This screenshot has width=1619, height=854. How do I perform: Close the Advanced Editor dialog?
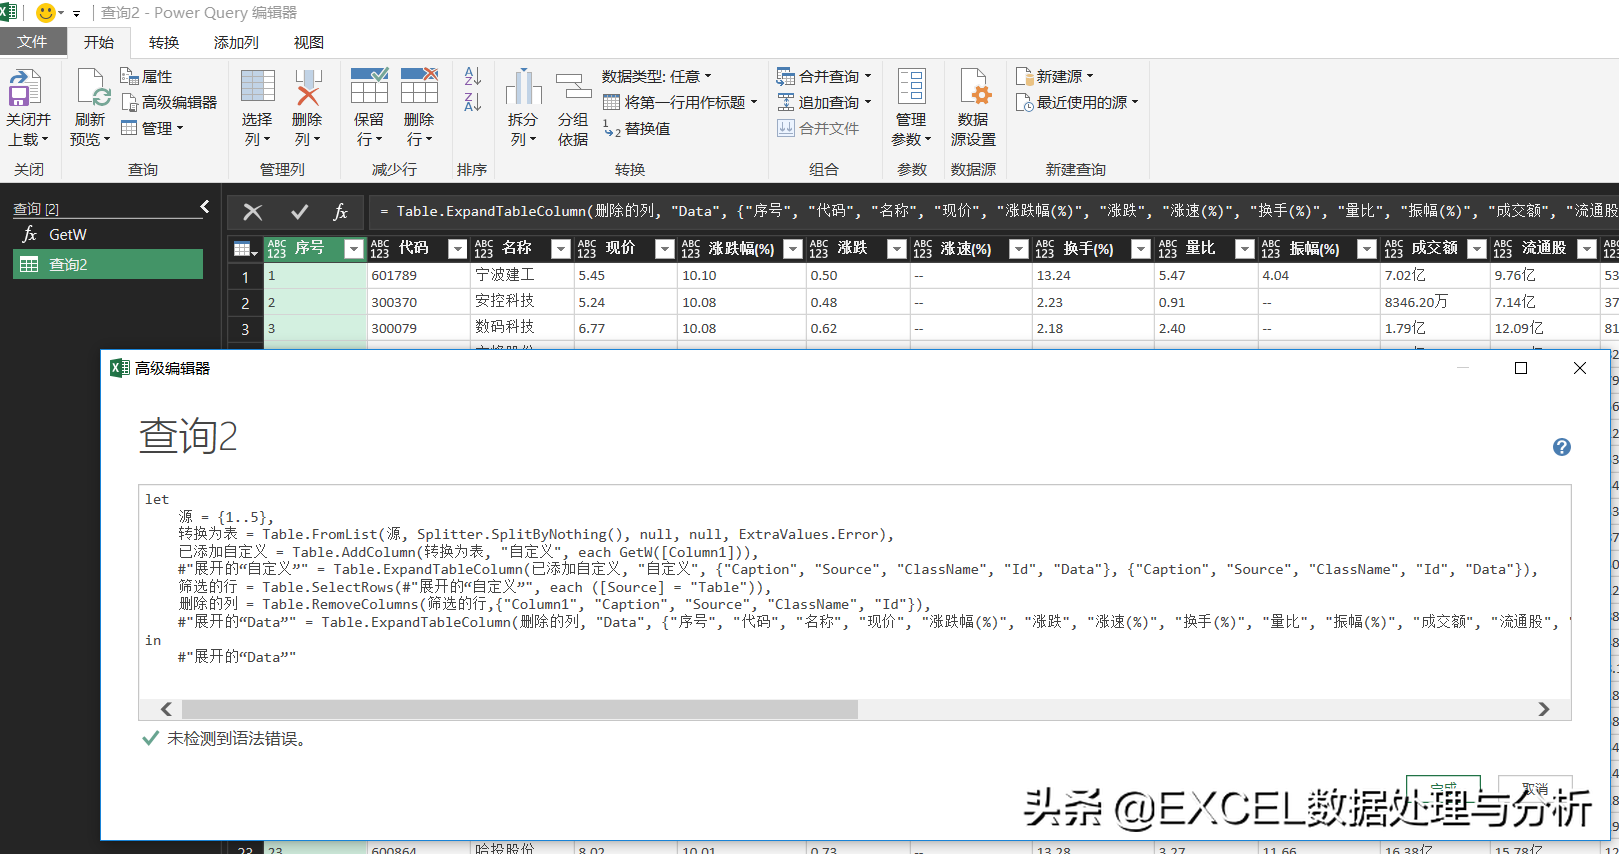click(x=1580, y=368)
